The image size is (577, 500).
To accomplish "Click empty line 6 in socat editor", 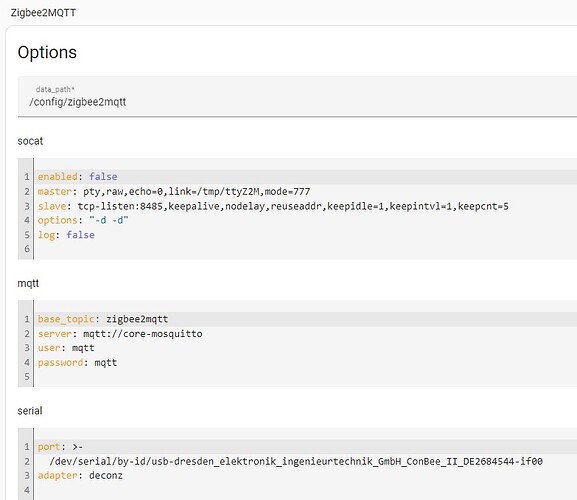I will 305,249.
